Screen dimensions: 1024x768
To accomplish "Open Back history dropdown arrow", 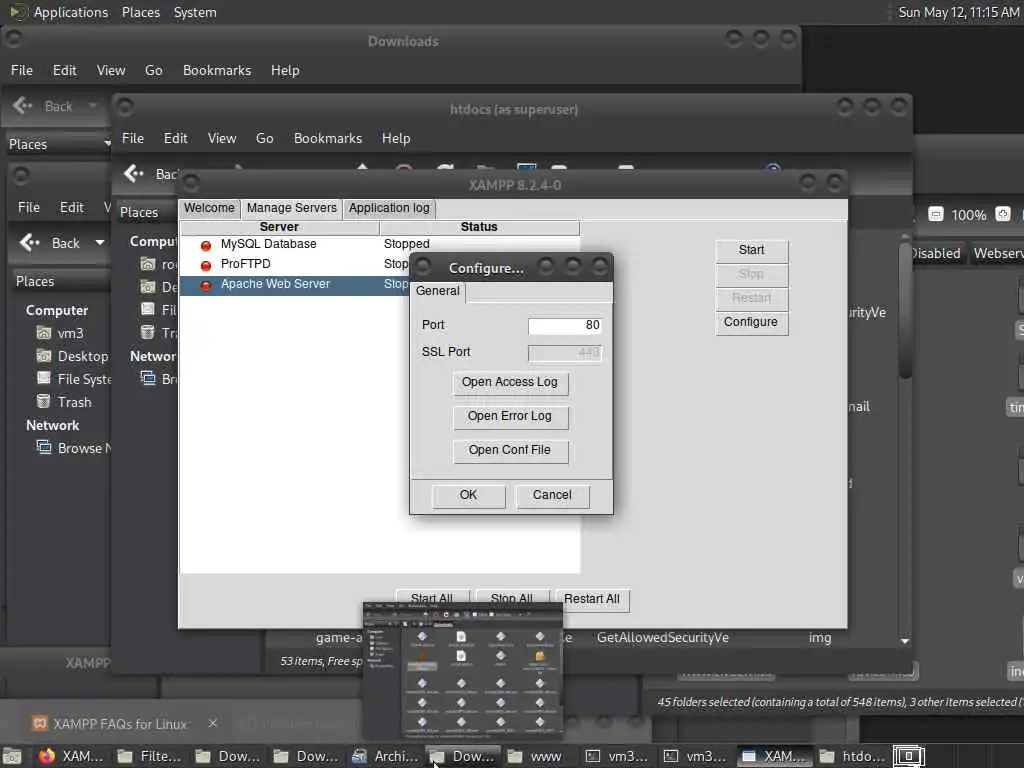I will click(x=100, y=243).
